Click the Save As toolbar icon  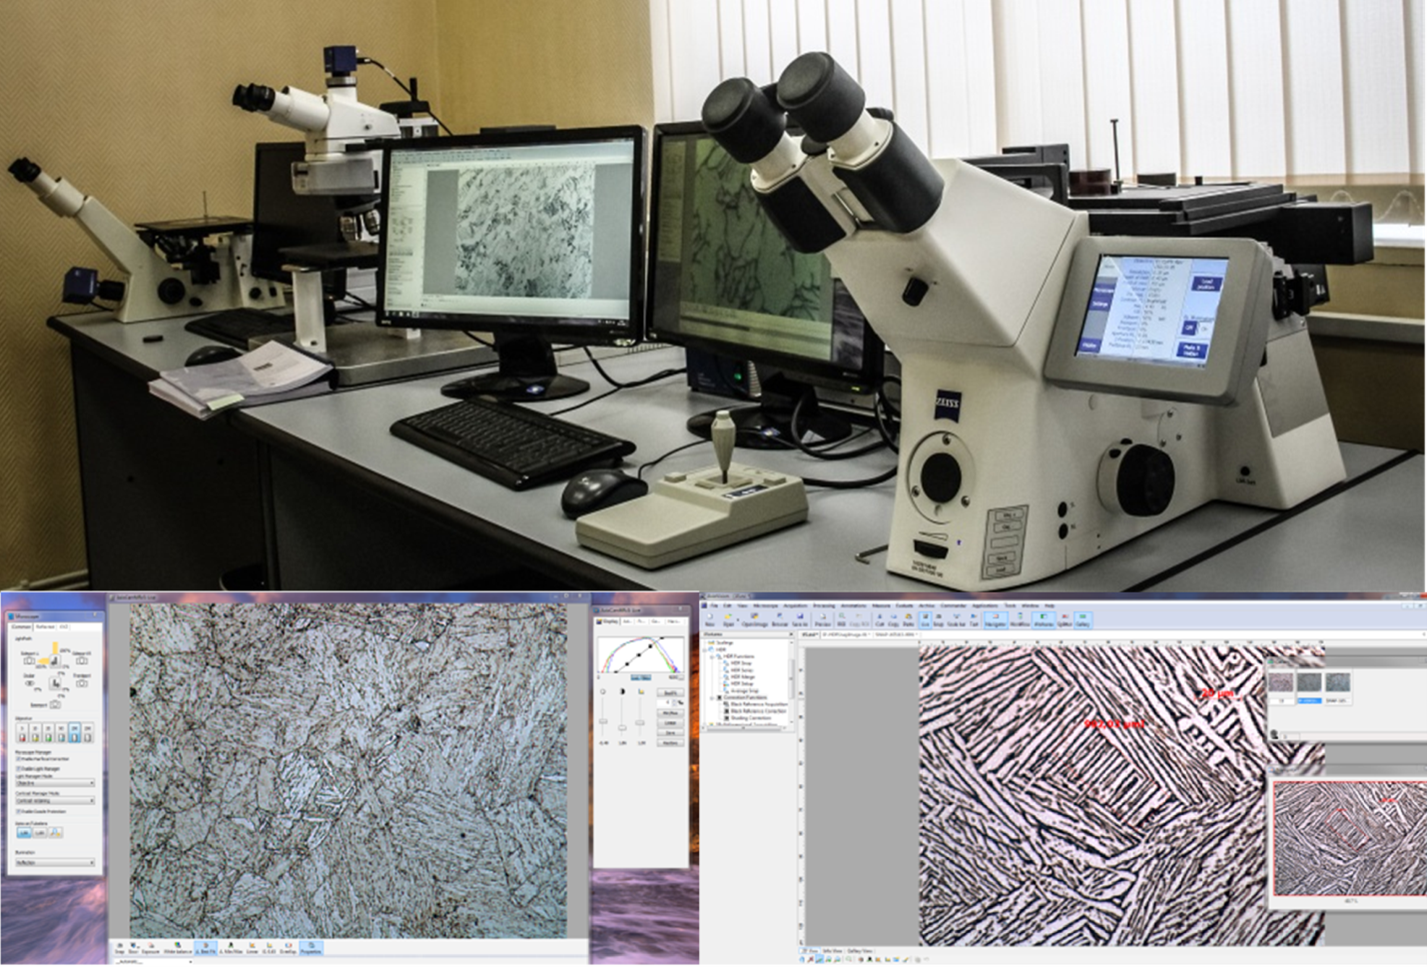pos(800,620)
